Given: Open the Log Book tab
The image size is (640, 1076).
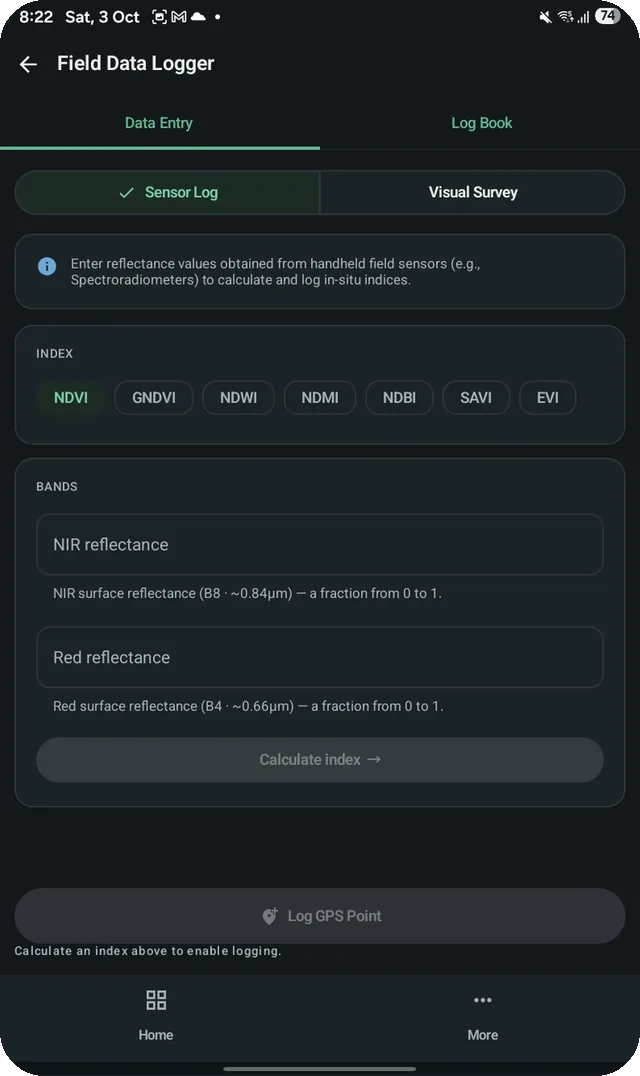Looking at the screenshot, I should 482,123.
